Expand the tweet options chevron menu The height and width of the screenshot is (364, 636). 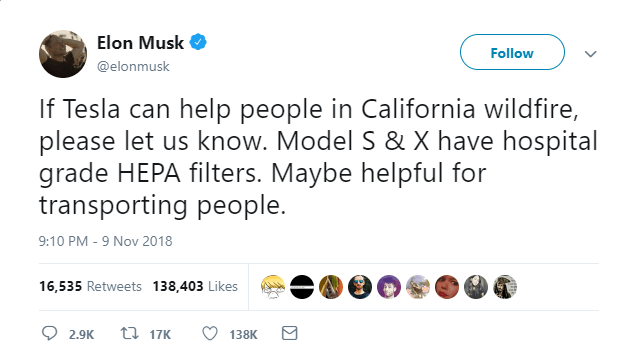[x=591, y=54]
